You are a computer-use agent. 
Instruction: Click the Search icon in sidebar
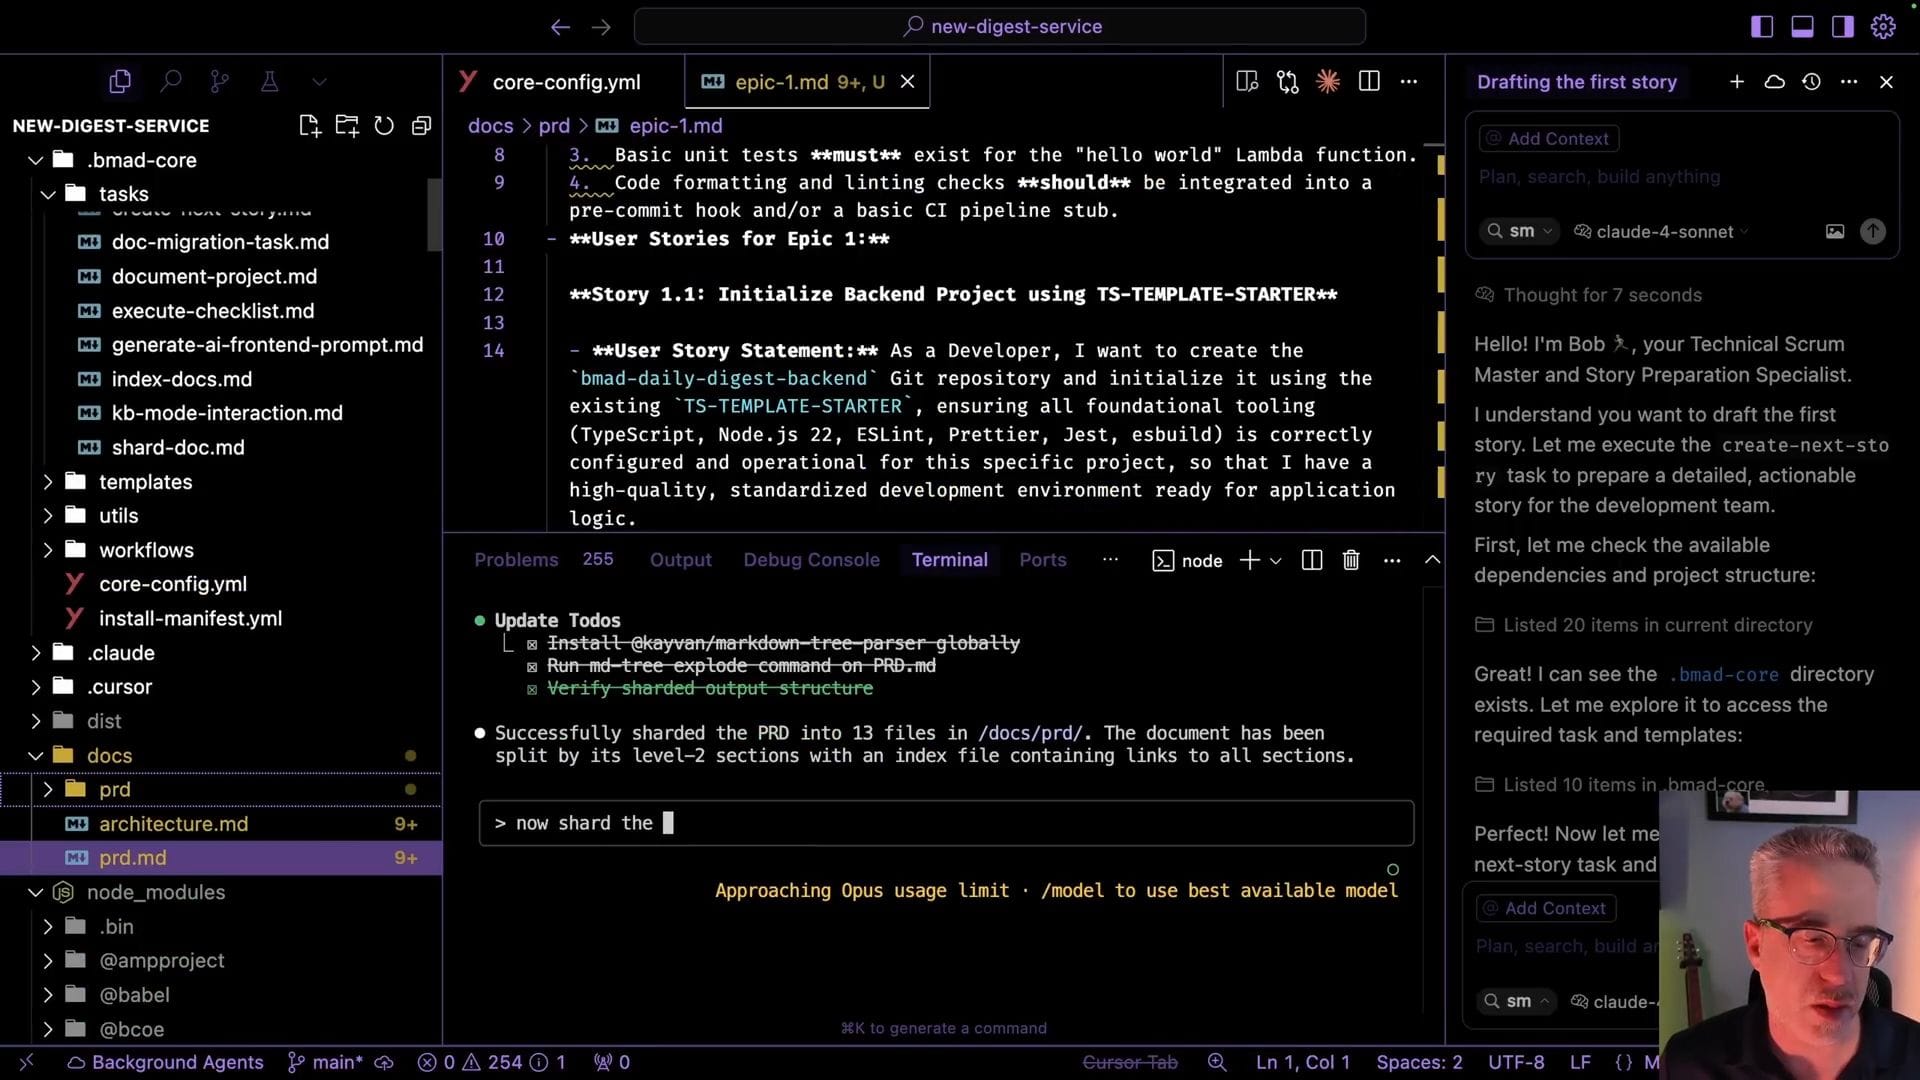point(171,82)
